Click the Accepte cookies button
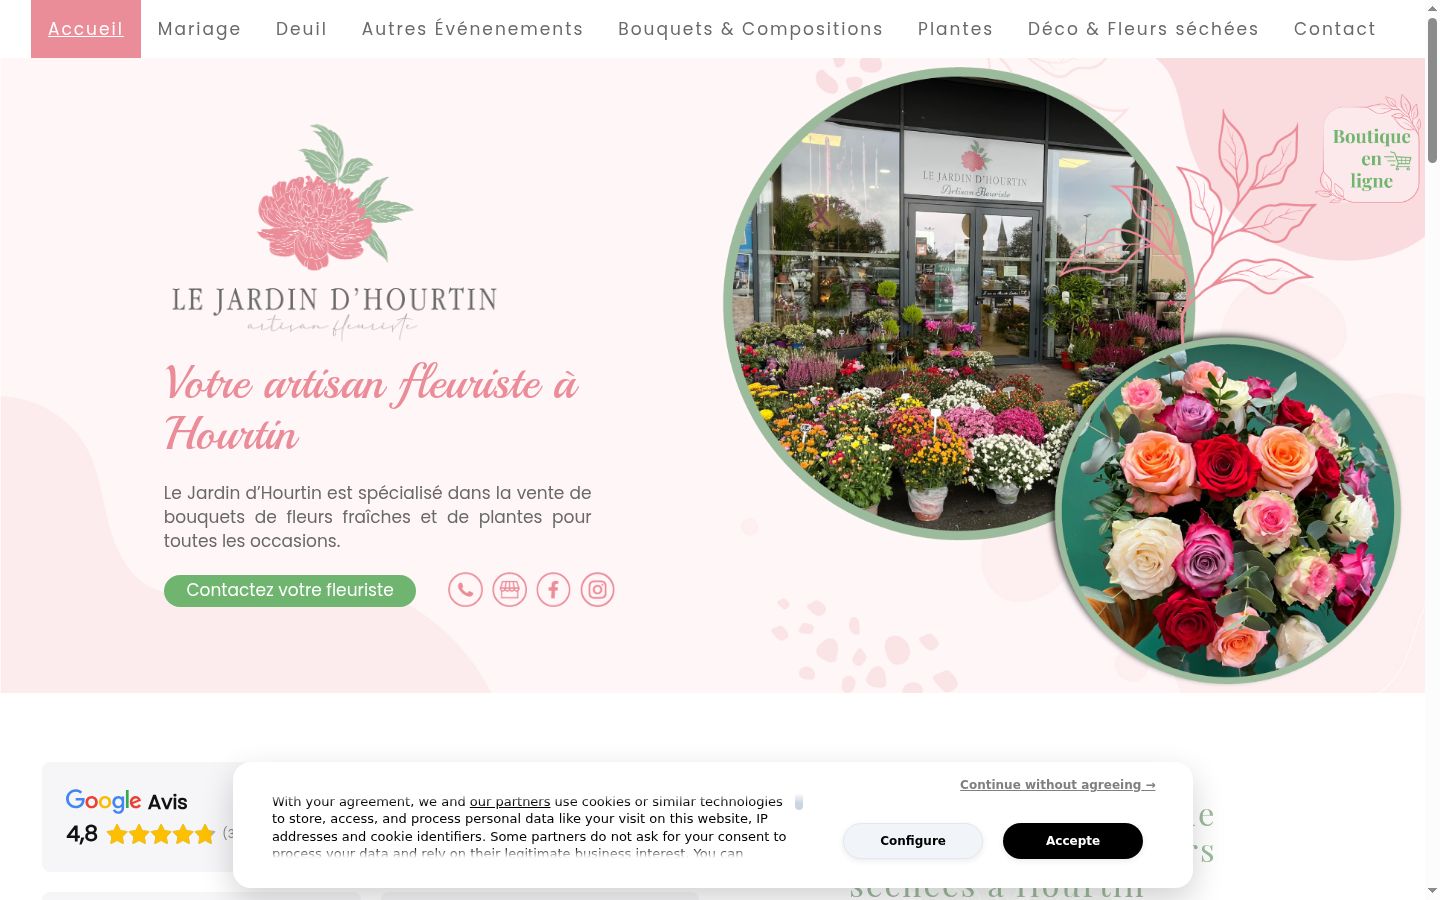This screenshot has height=900, width=1440. click(1072, 841)
